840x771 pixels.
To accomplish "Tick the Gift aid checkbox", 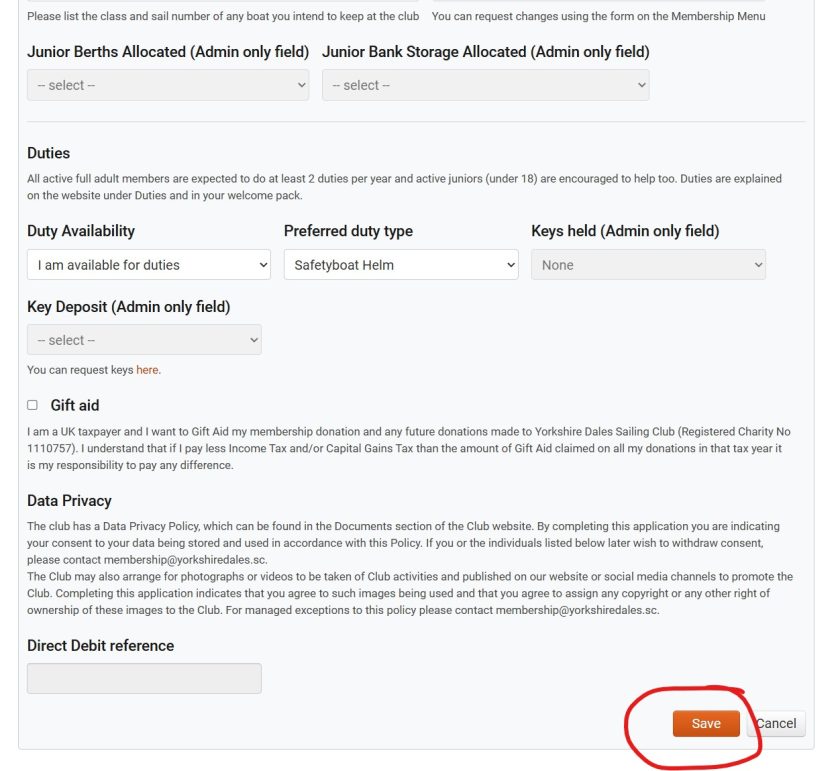I will point(33,405).
